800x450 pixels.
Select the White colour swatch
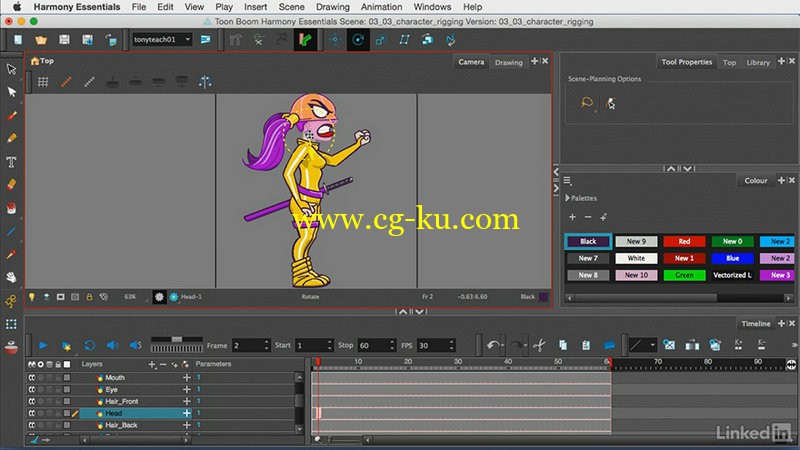coord(636,258)
